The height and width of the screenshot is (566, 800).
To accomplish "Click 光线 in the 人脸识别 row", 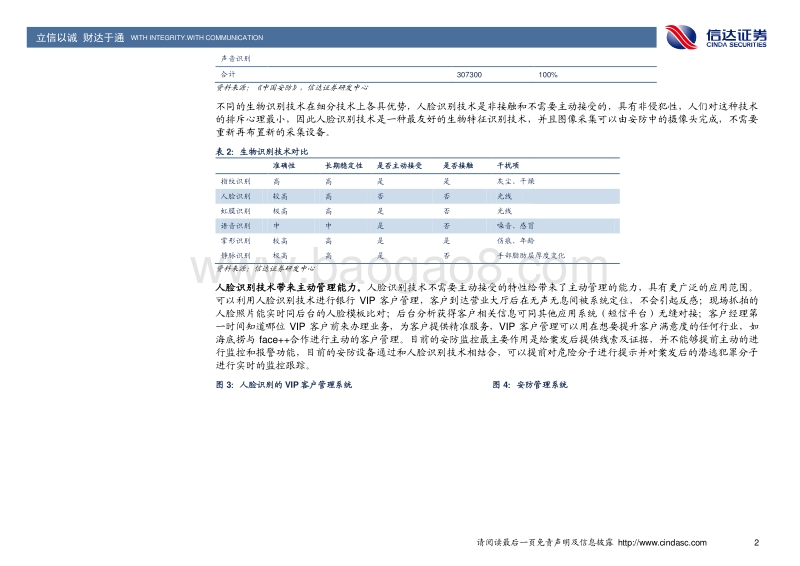I will pos(504,196).
